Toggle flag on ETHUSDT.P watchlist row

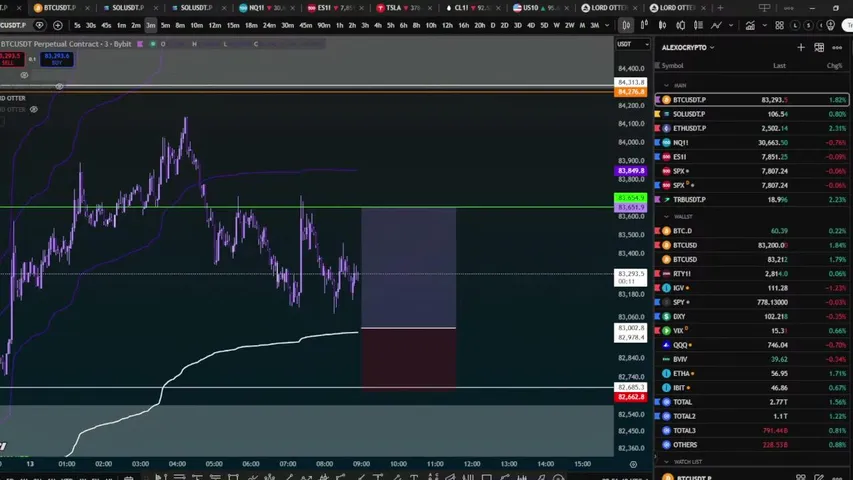point(658,128)
